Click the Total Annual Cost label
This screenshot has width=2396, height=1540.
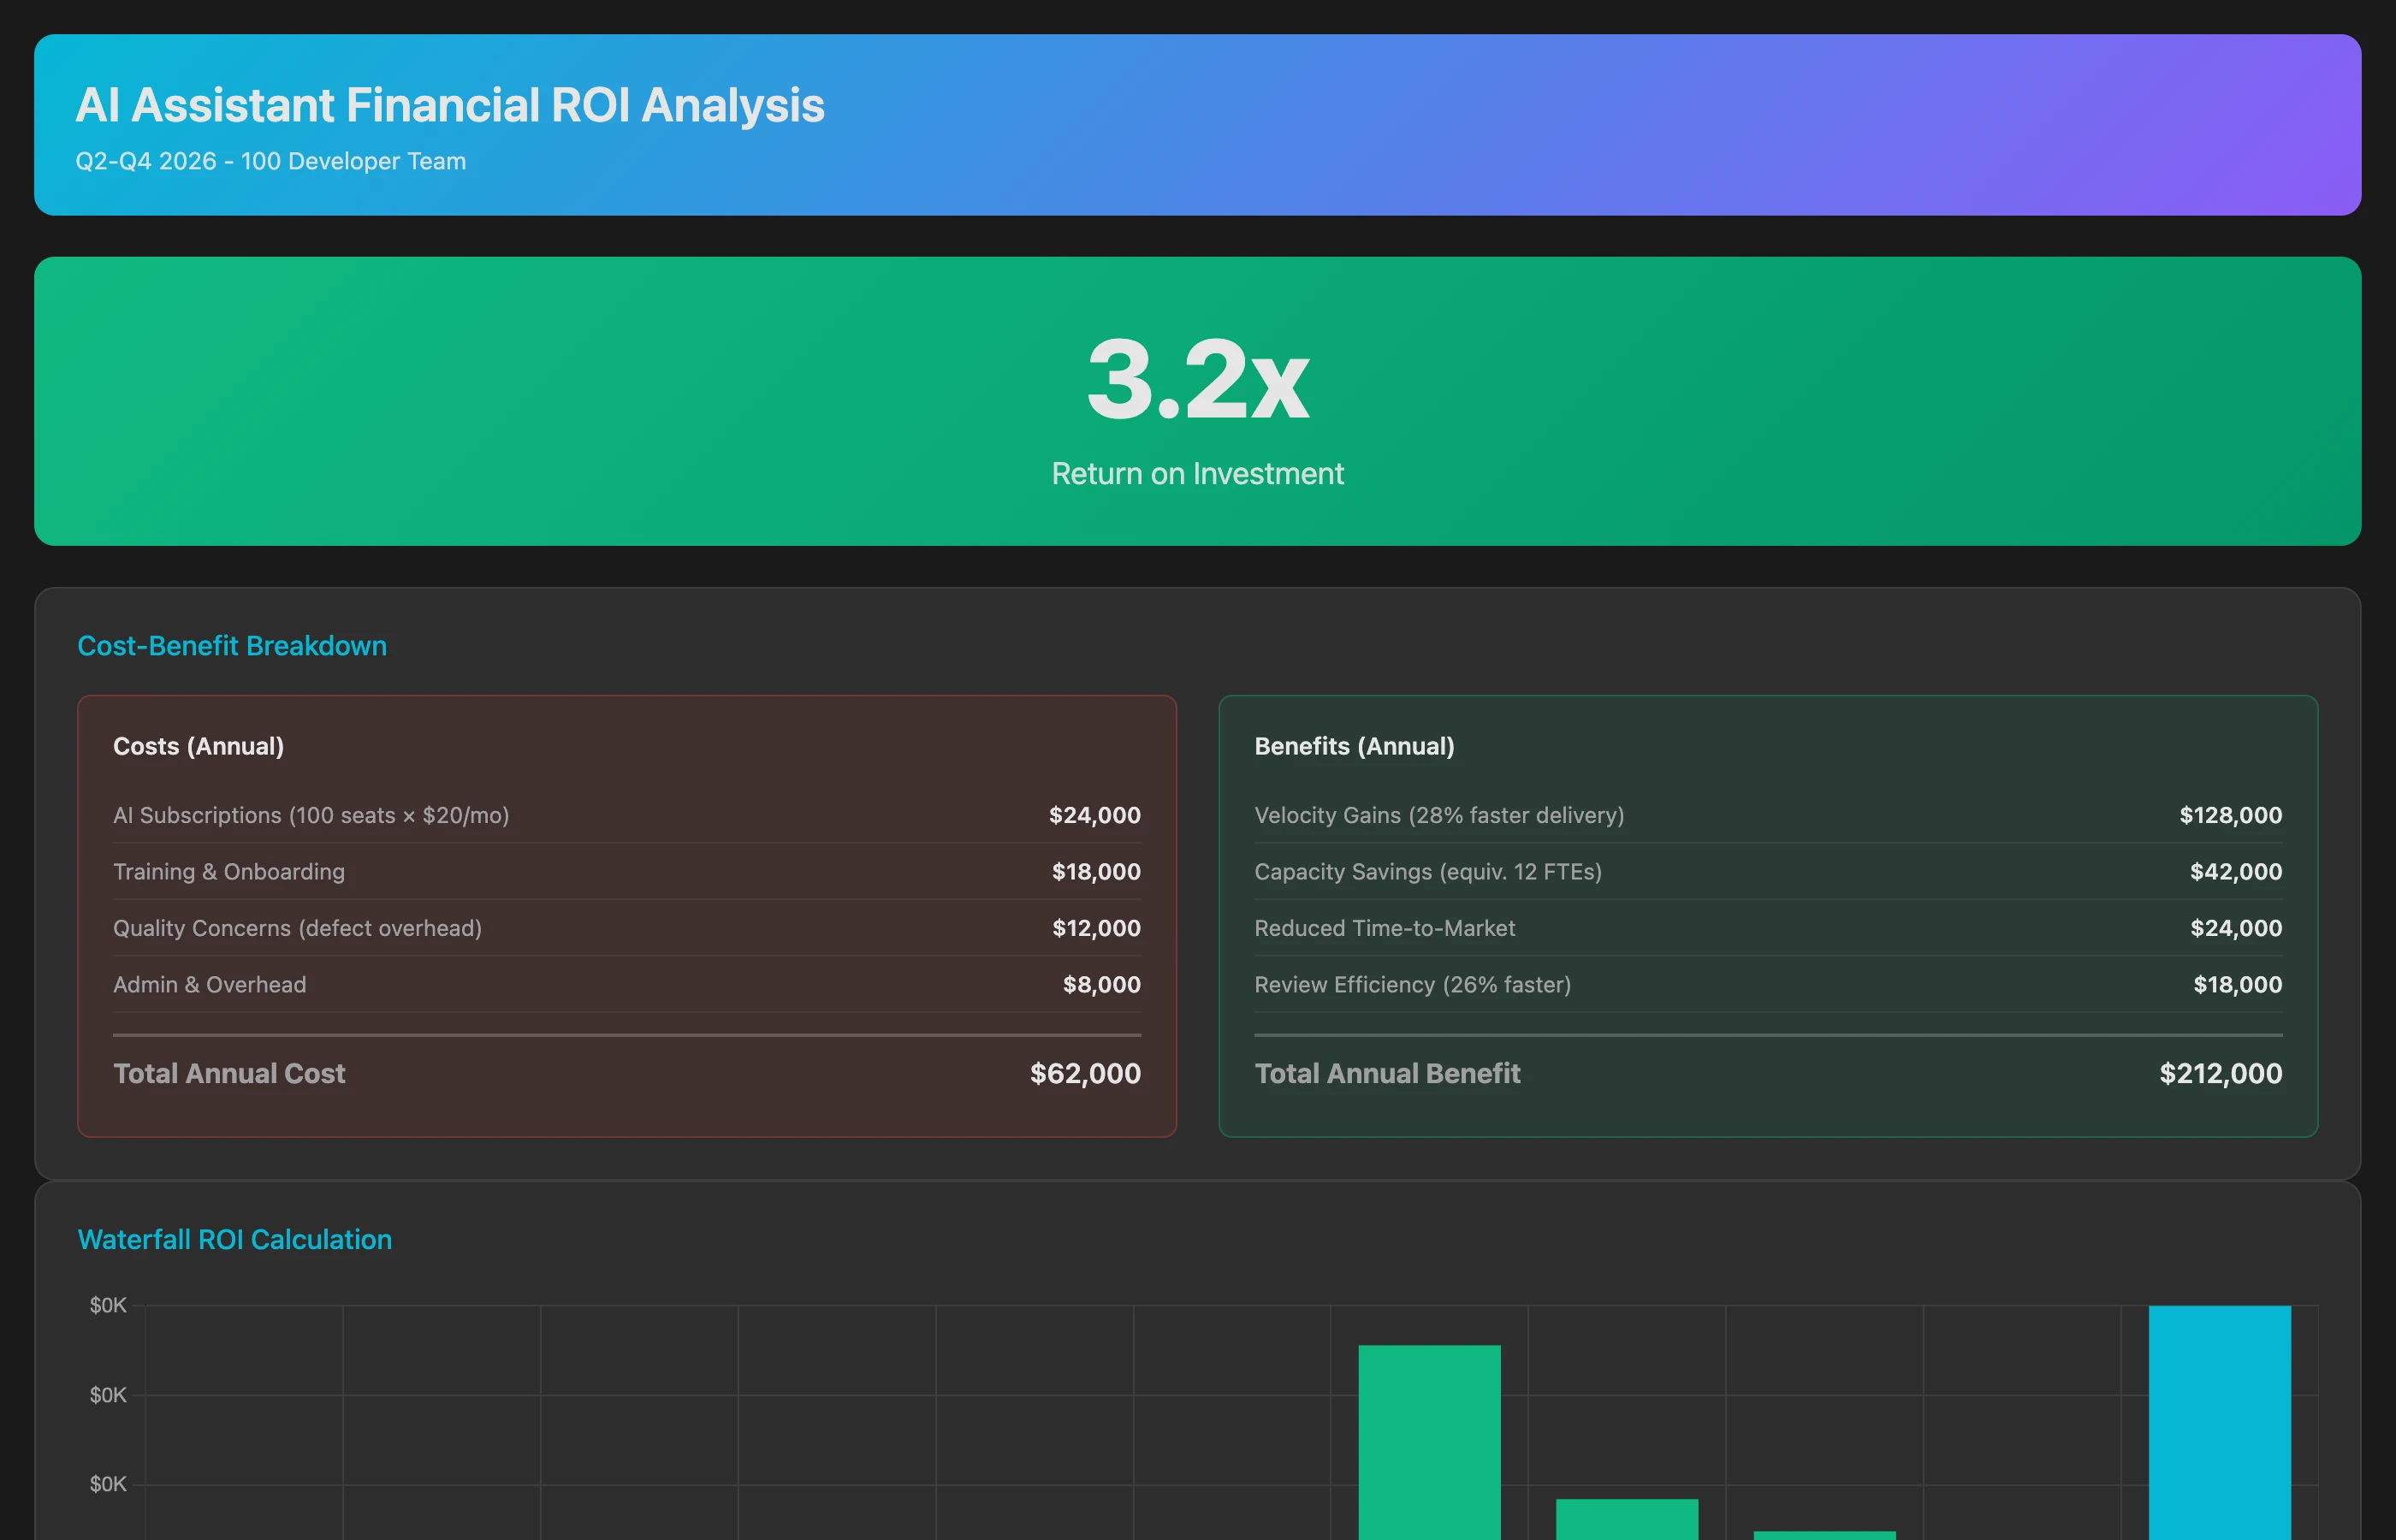point(229,1073)
